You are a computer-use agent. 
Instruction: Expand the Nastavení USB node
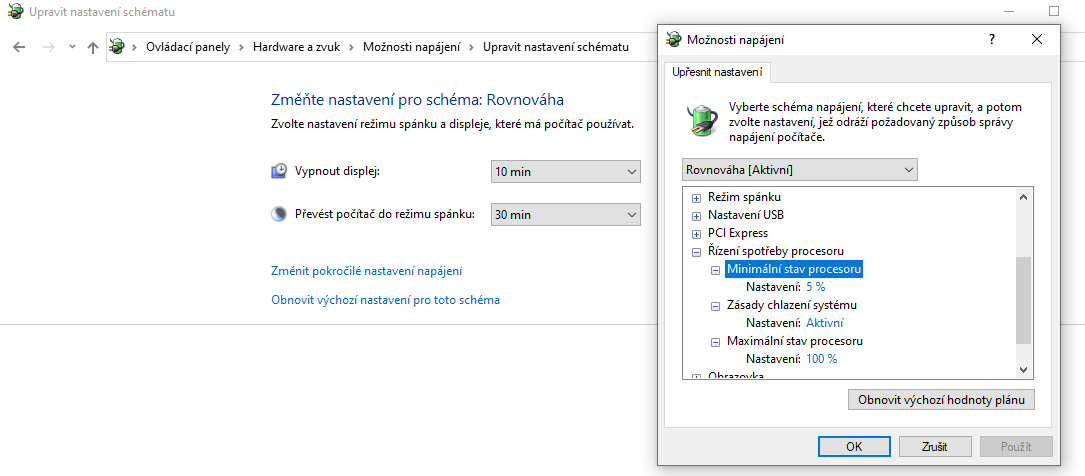pos(696,216)
